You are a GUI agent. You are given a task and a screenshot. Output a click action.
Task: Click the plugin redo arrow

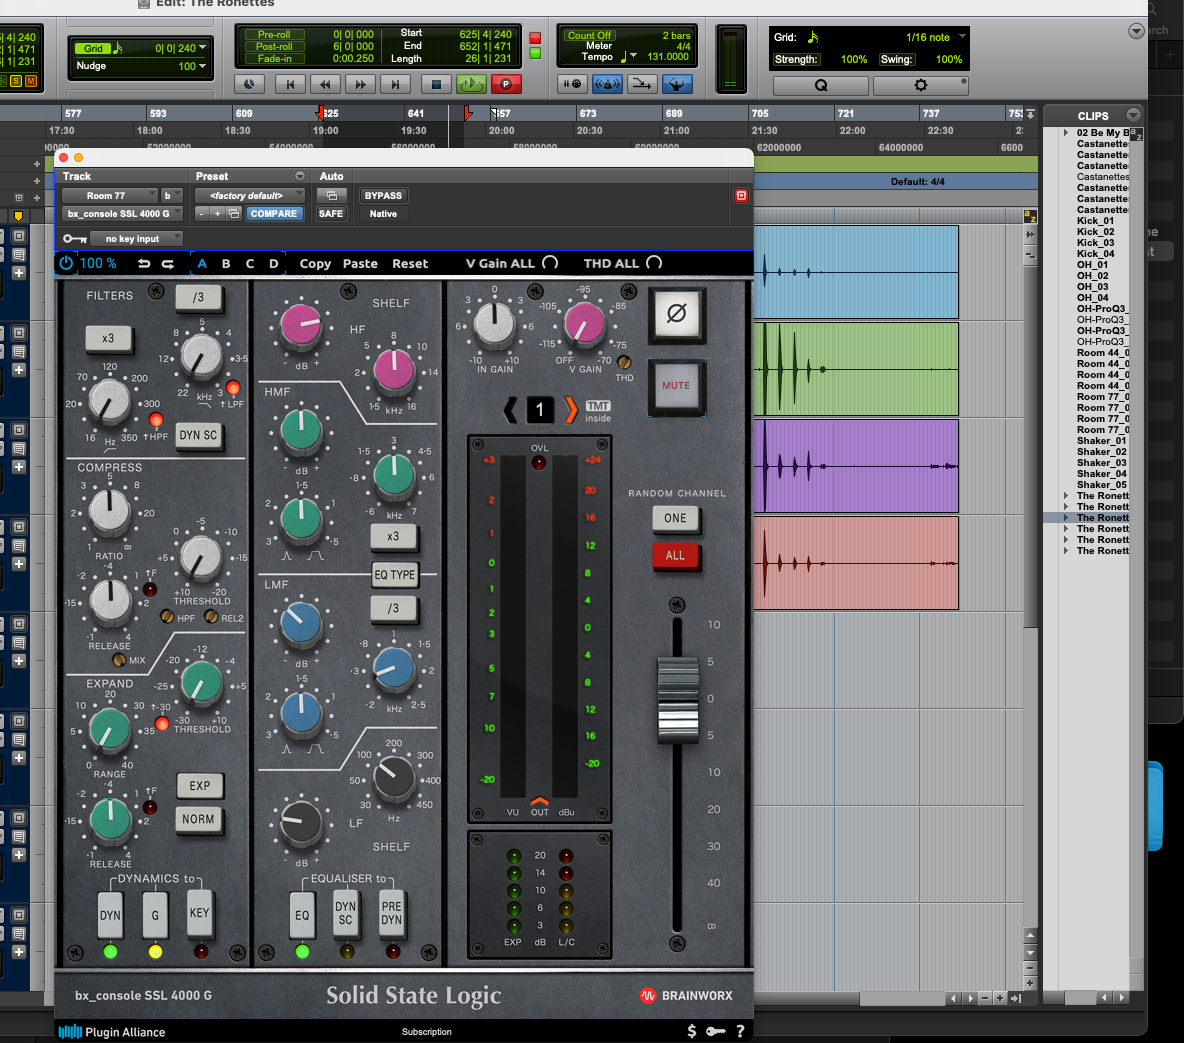(x=168, y=264)
